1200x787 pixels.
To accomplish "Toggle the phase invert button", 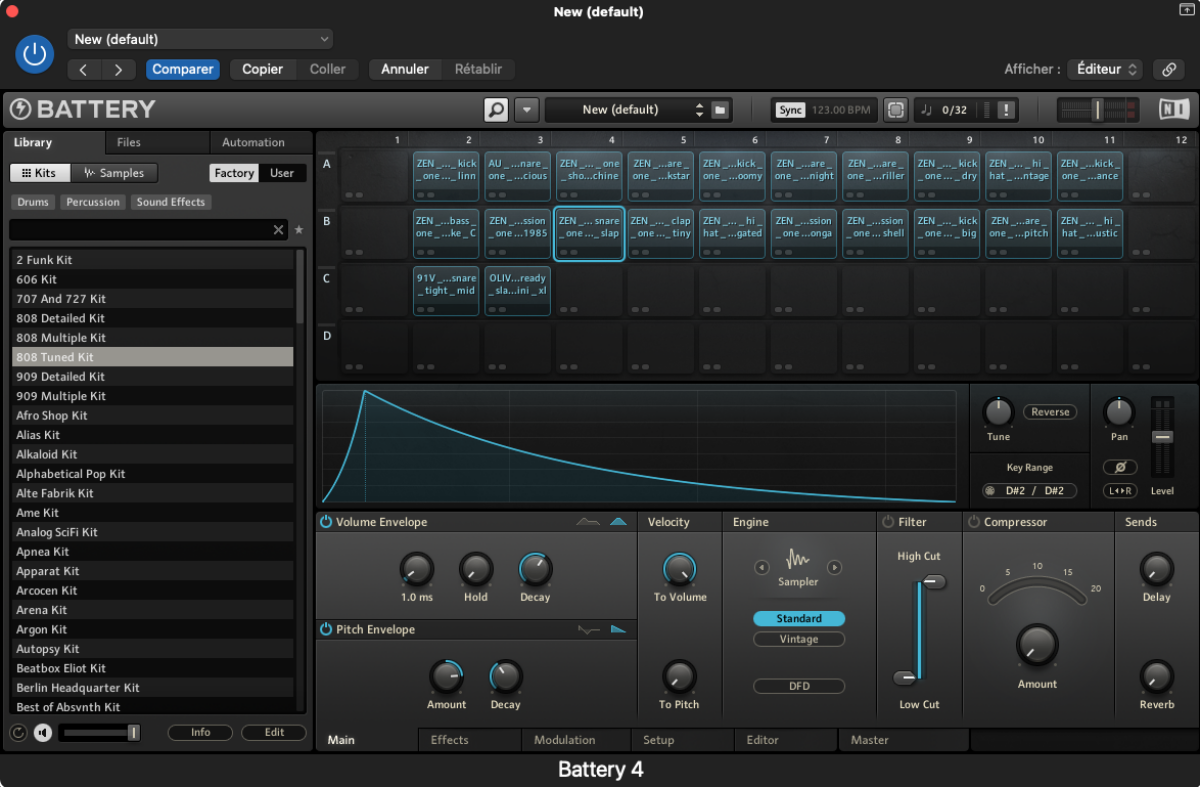I will coord(1119,468).
